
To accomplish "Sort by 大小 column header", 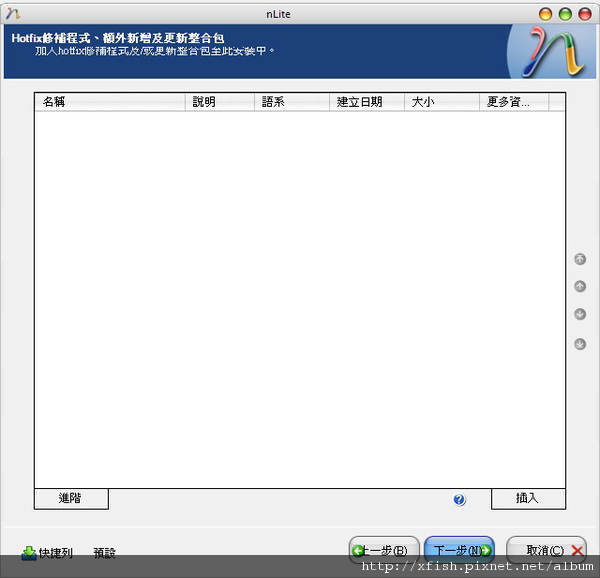I will click(x=442, y=102).
